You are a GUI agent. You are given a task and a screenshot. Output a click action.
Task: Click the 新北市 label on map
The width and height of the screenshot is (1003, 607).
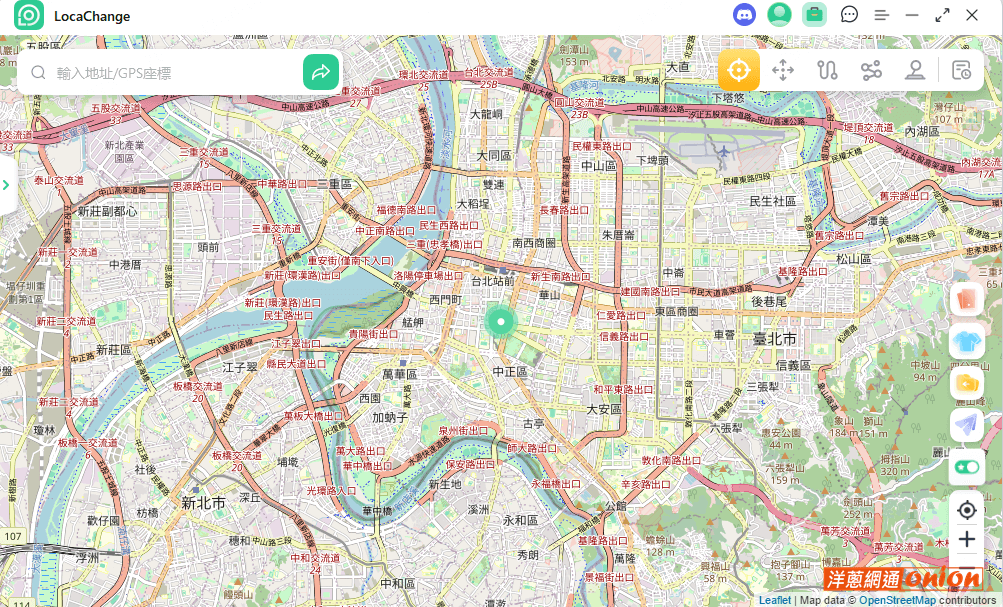(203, 503)
